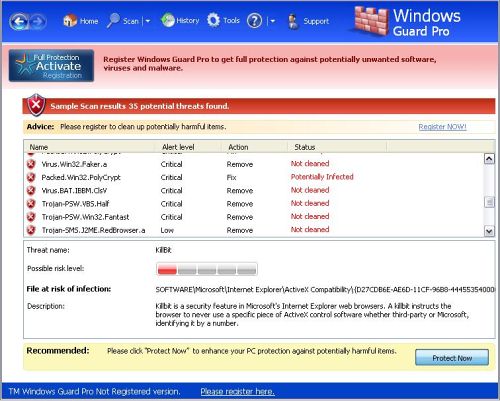Expand the Help dropdown arrow
The height and width of the screenshot is (401, 500).
(273, 21)
